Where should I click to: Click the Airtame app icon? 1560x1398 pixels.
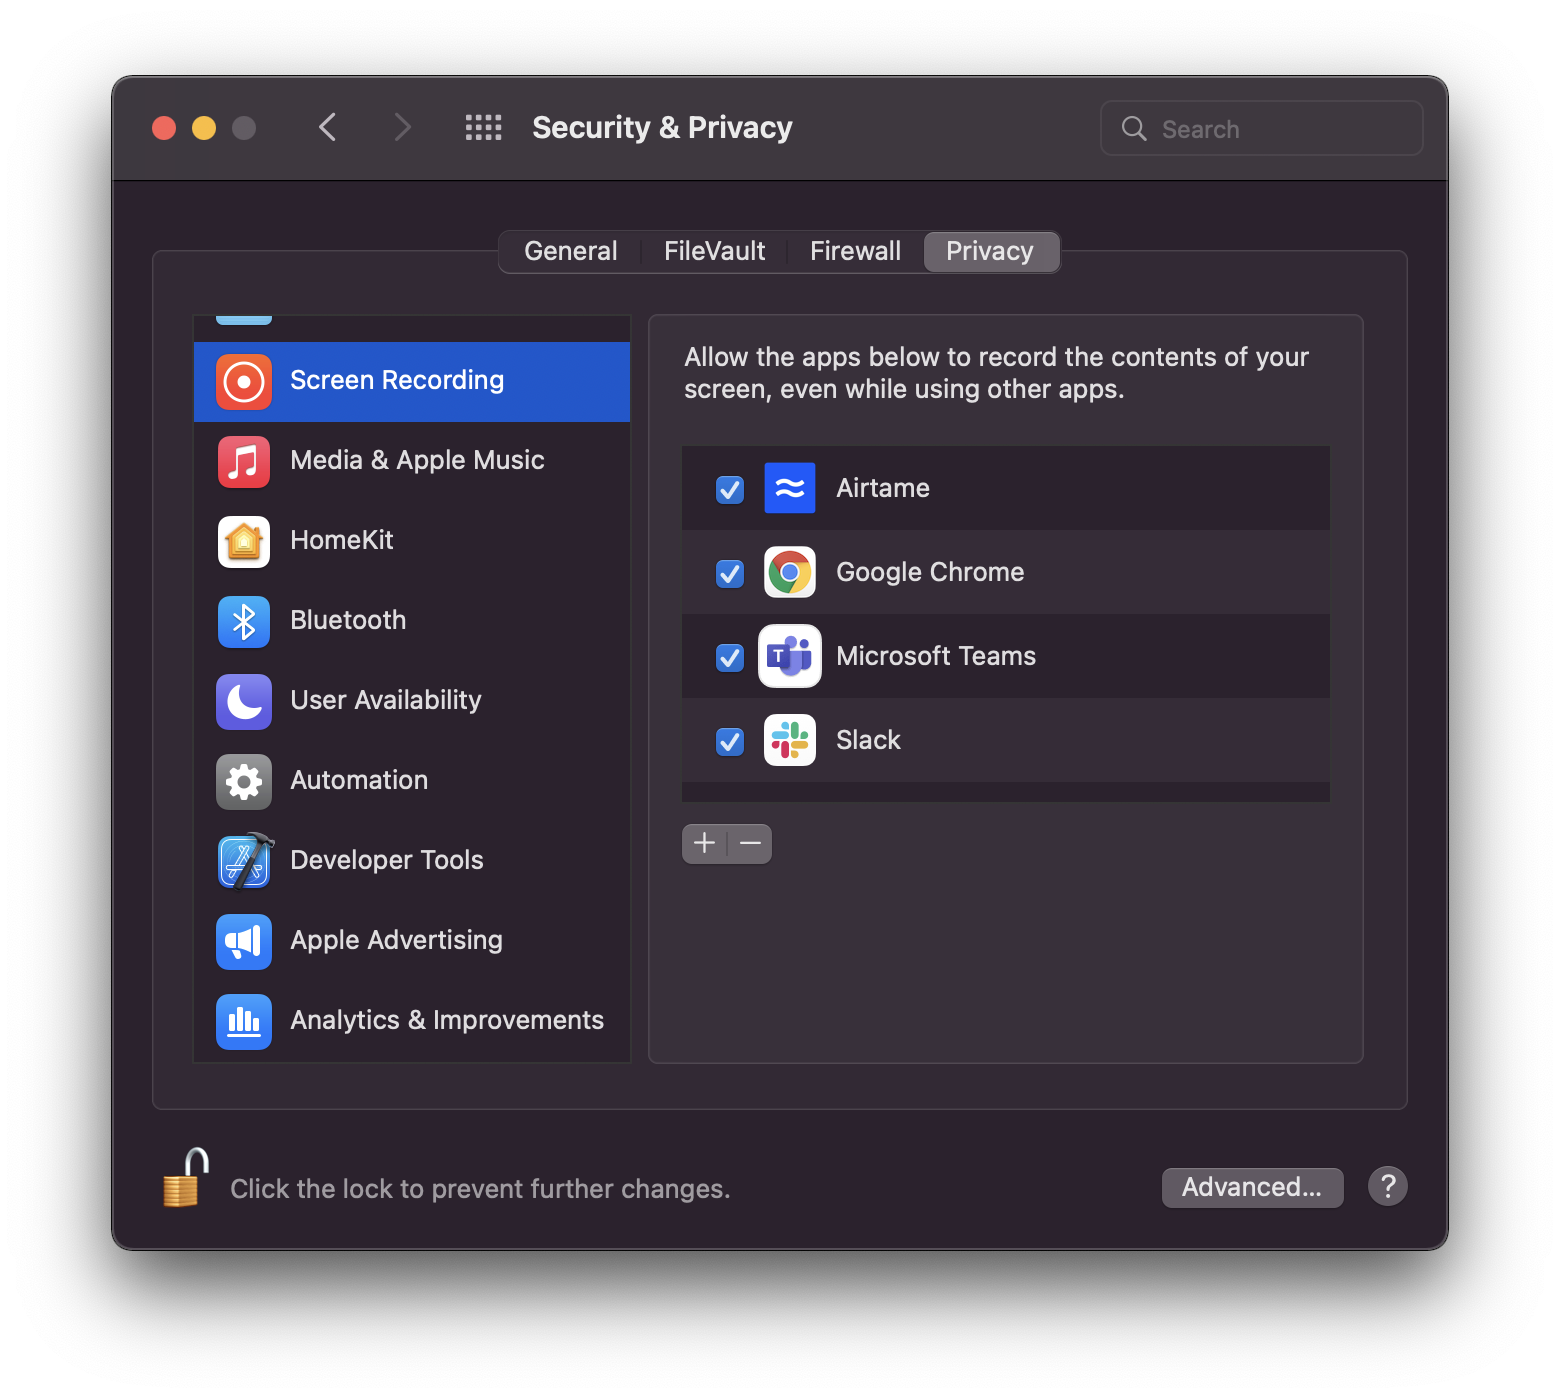click(x=790, y=488)
